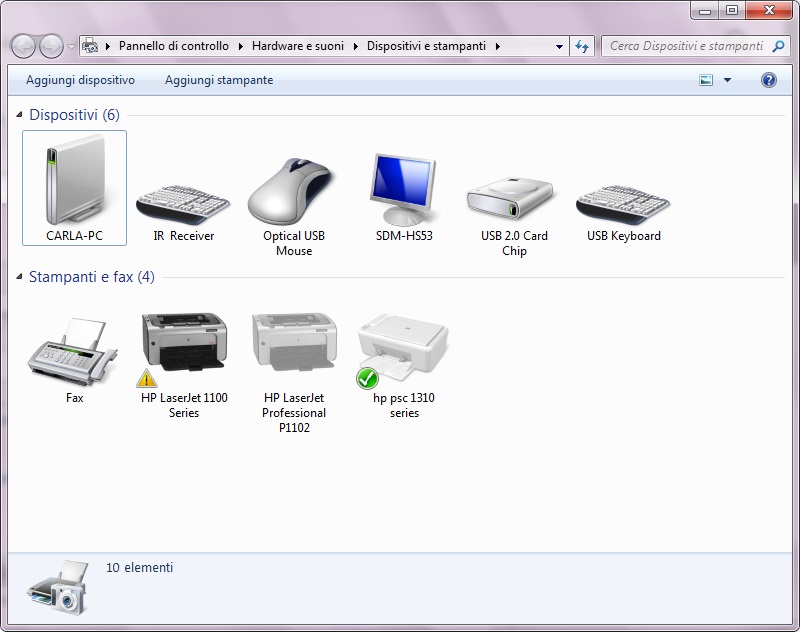
Task: Go to Hardware e suoni breadcrumb
Action: [x=298, y=46]
